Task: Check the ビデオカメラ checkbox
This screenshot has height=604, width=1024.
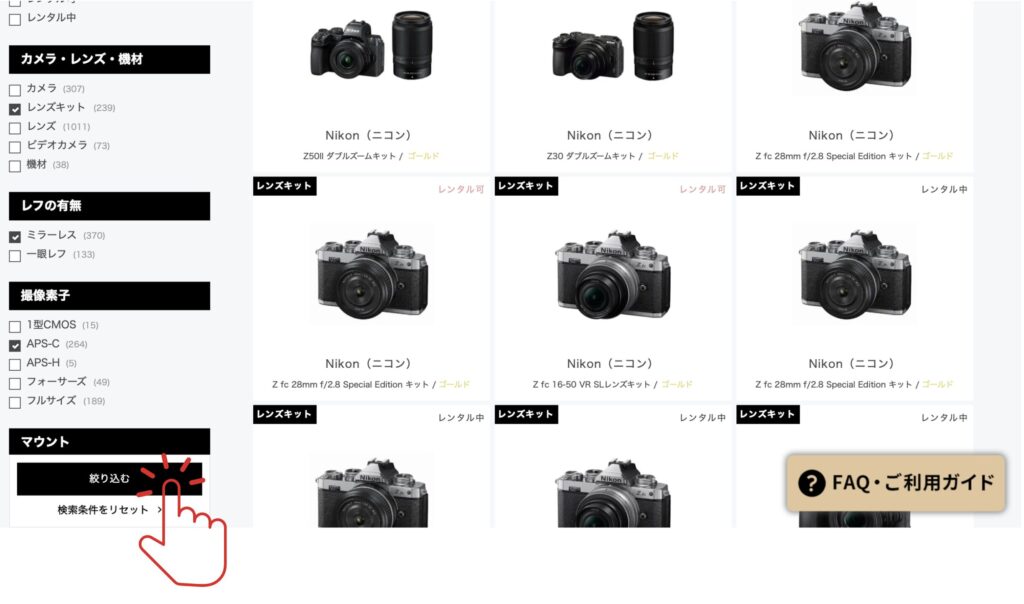Action: pos(15,146)
